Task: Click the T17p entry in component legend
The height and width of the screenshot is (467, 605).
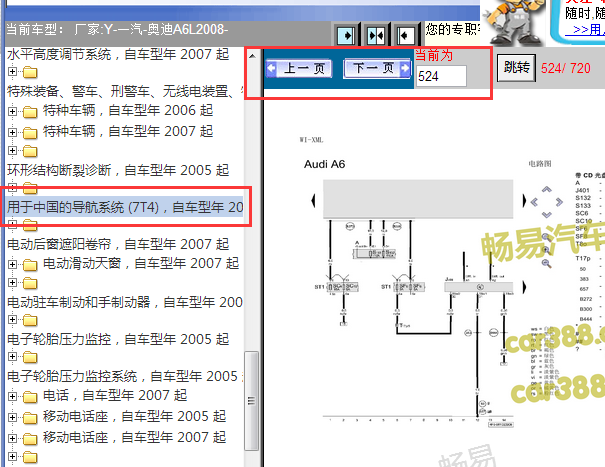Action: (583, 258)
